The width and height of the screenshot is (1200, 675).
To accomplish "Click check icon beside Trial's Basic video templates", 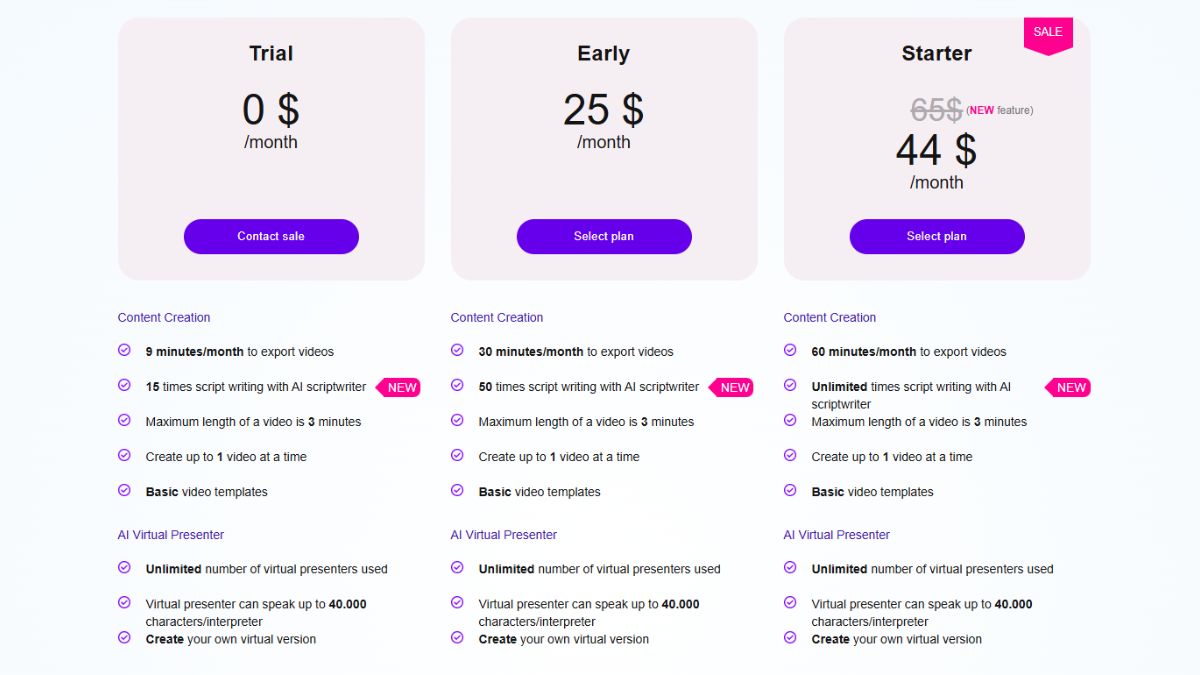I will [x=124, y=490].
